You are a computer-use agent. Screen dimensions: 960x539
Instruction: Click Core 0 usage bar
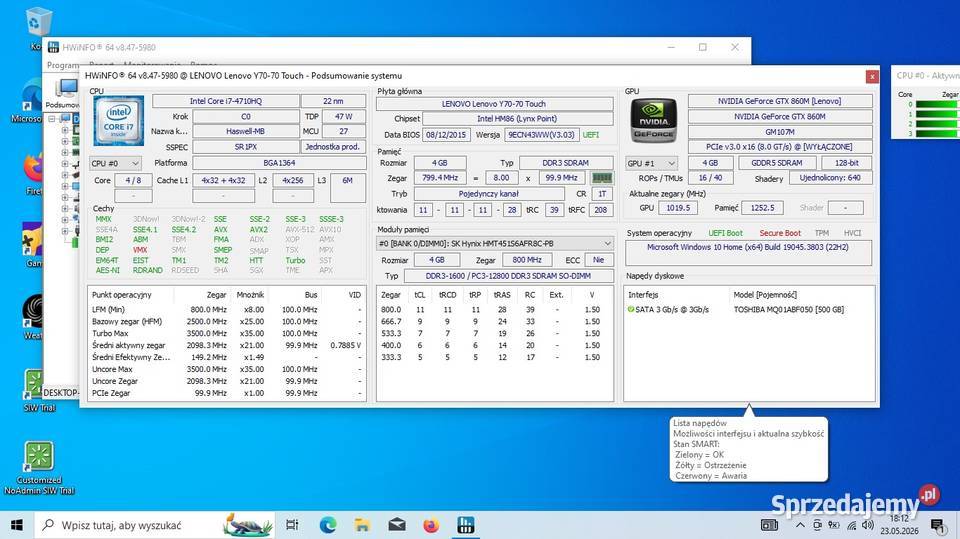point(936,105)
